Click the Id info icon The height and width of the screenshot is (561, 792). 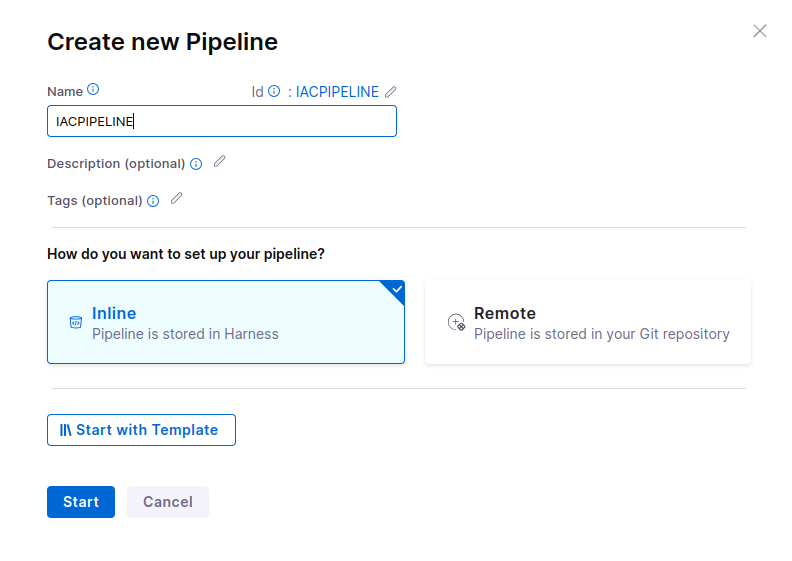click(x=274, y=91)
